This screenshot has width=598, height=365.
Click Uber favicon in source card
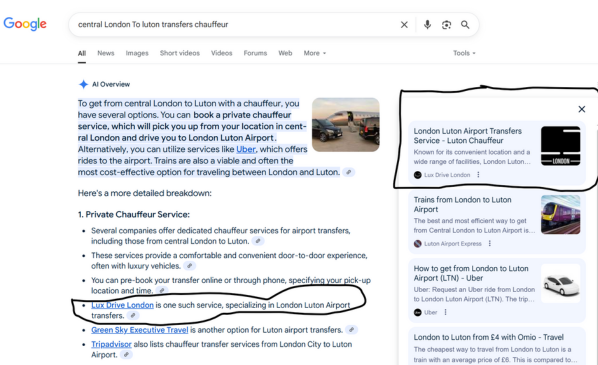point(418,312)
